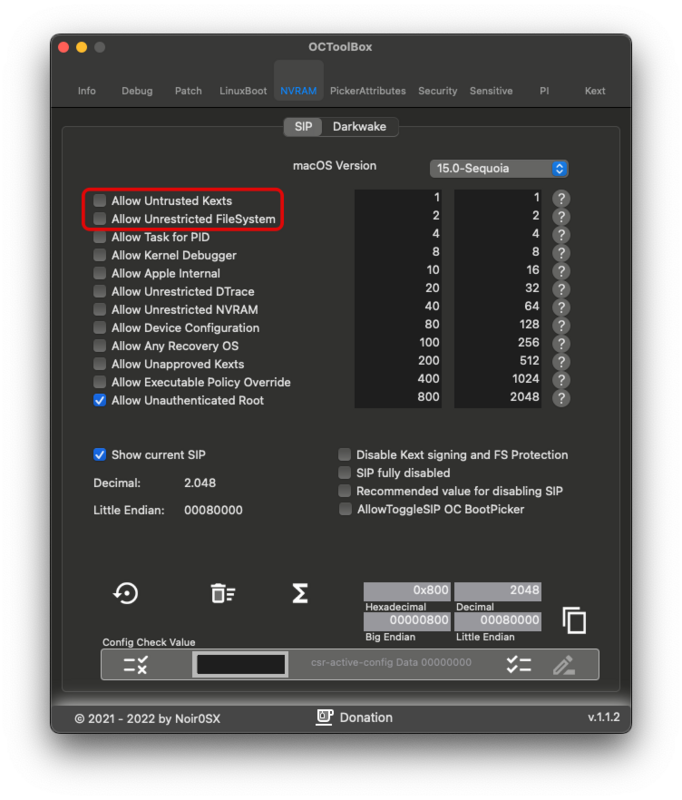682x800 pixels.
Task: Enable Allow Untrusted Kexts checkbox
Action: pyautogui.click(x=100, y=200)
